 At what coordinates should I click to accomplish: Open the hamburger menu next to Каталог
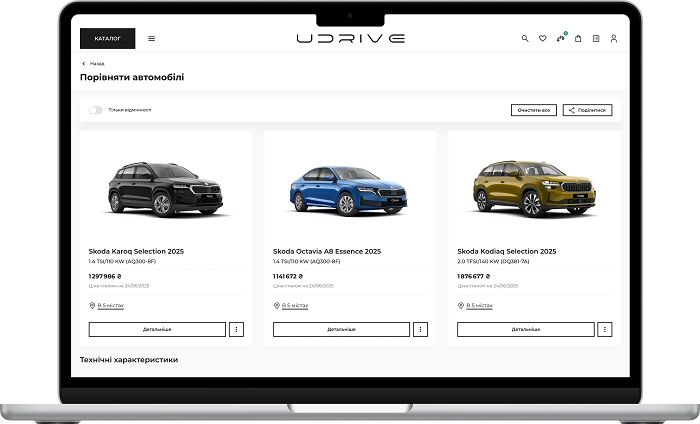coord(152,39)
